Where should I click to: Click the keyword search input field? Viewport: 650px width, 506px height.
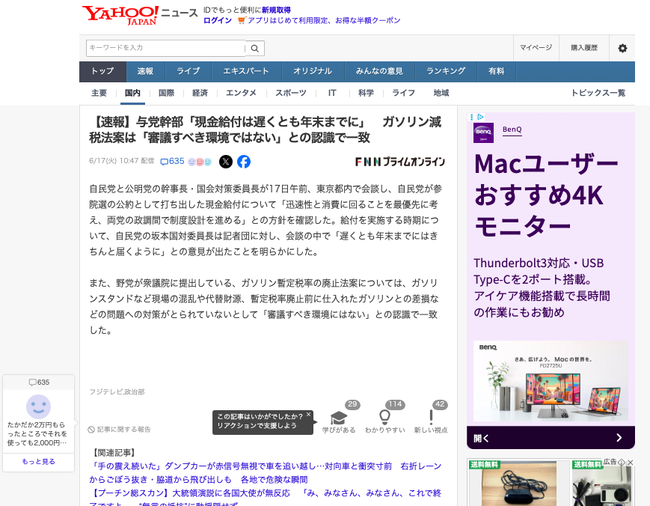166,48
